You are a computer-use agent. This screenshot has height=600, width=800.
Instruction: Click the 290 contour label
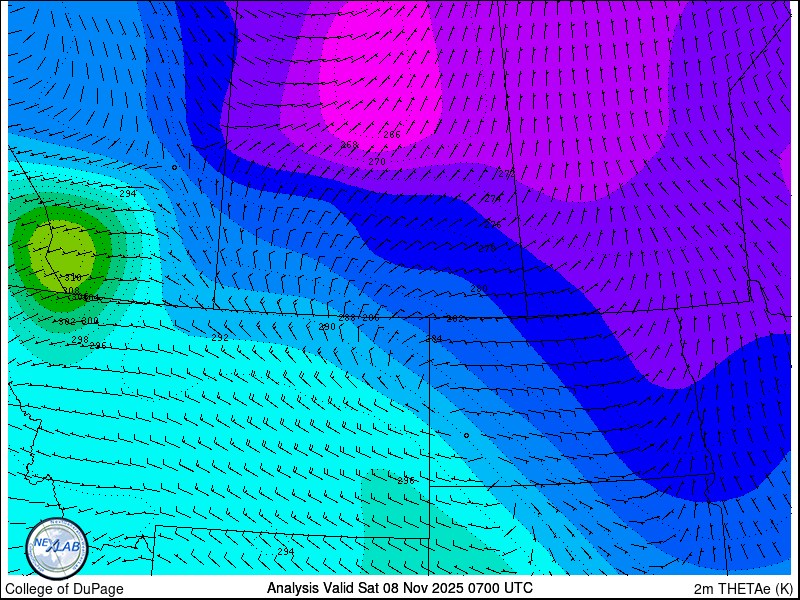click(x=327, y=327)
